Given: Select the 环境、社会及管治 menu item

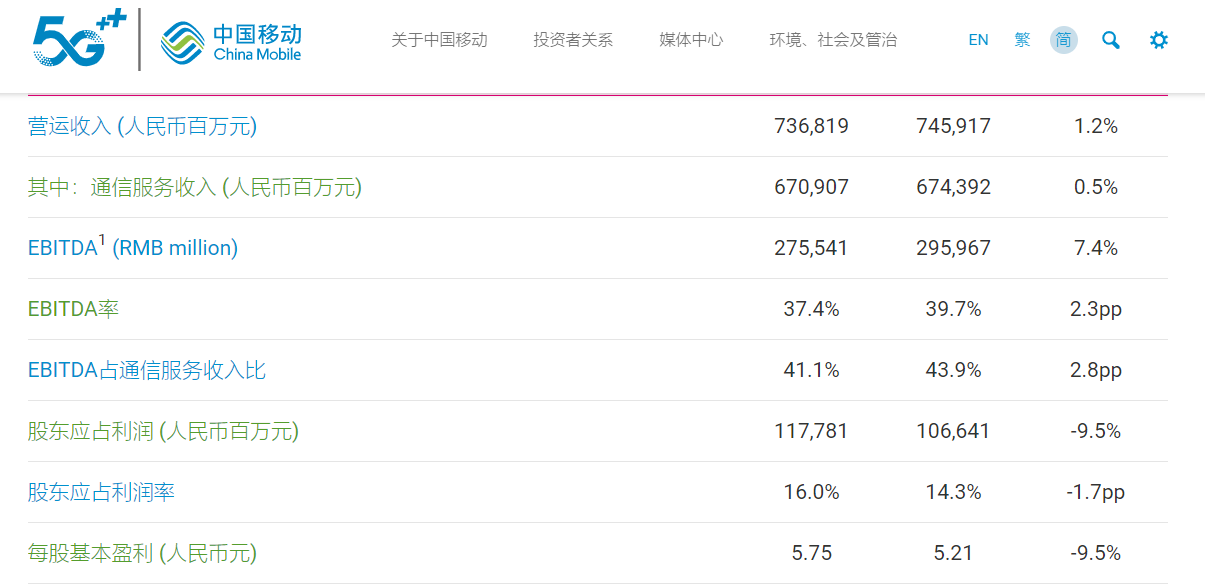Looking at the screenshot, I should point(833,40).
